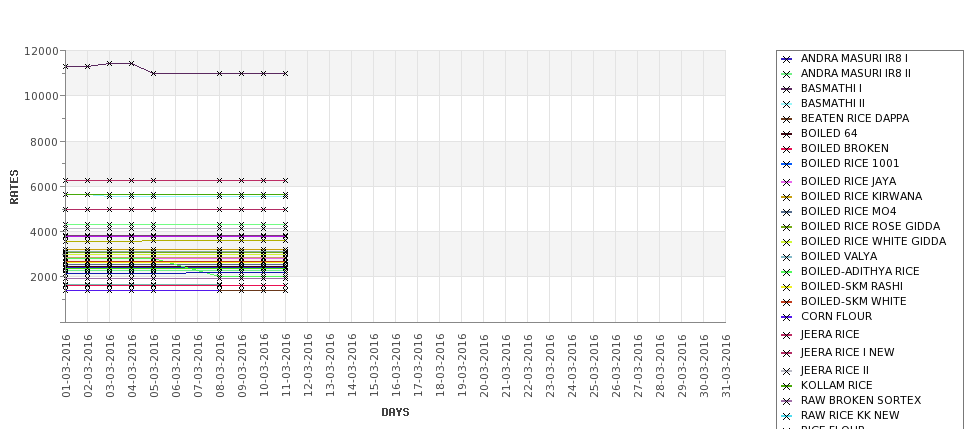Click the data point just above 6000 on 05-03-2016
Screen dimensions: 975x429
[x=154, y=180]
